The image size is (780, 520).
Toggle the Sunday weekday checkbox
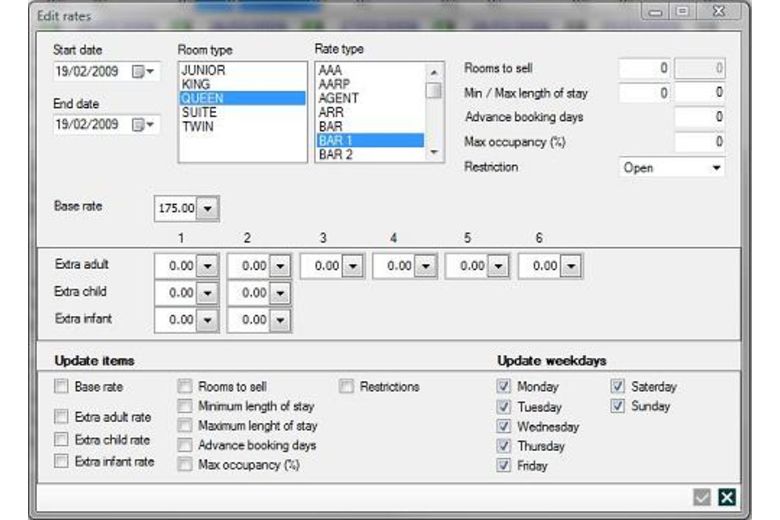618,407
